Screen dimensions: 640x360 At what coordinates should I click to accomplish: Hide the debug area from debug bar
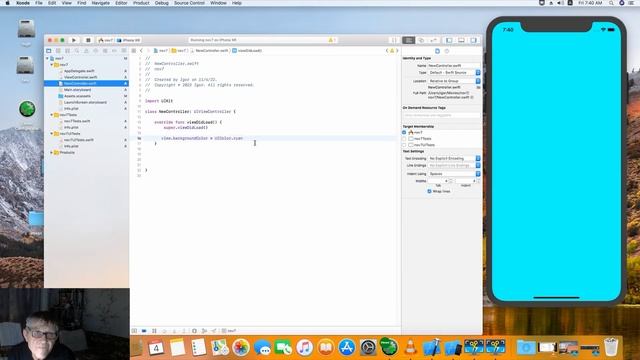click(x=134, y=331)
